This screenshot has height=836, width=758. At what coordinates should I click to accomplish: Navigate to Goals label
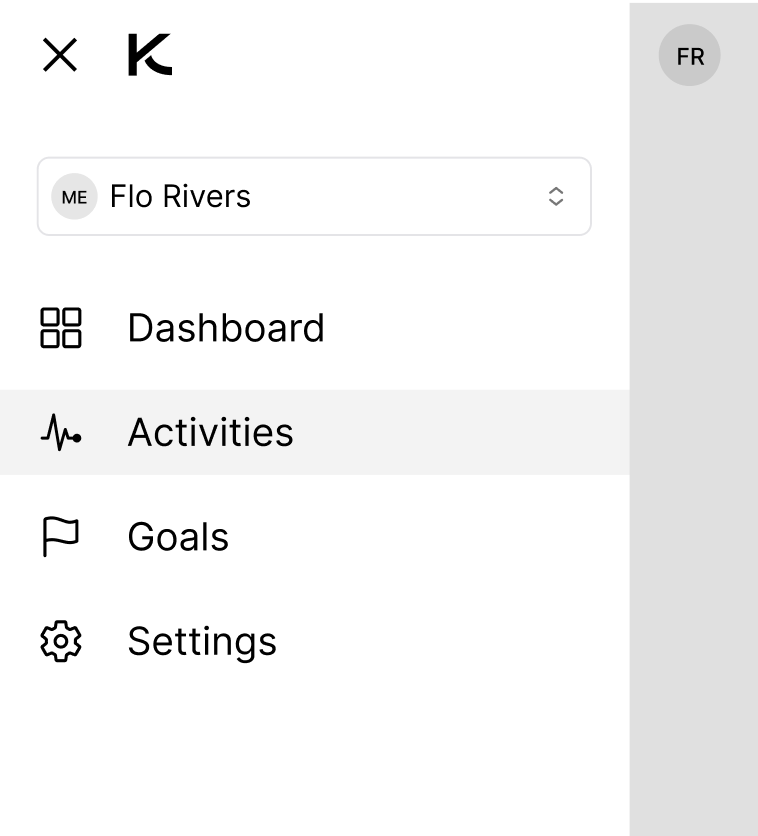coord(178,537)
